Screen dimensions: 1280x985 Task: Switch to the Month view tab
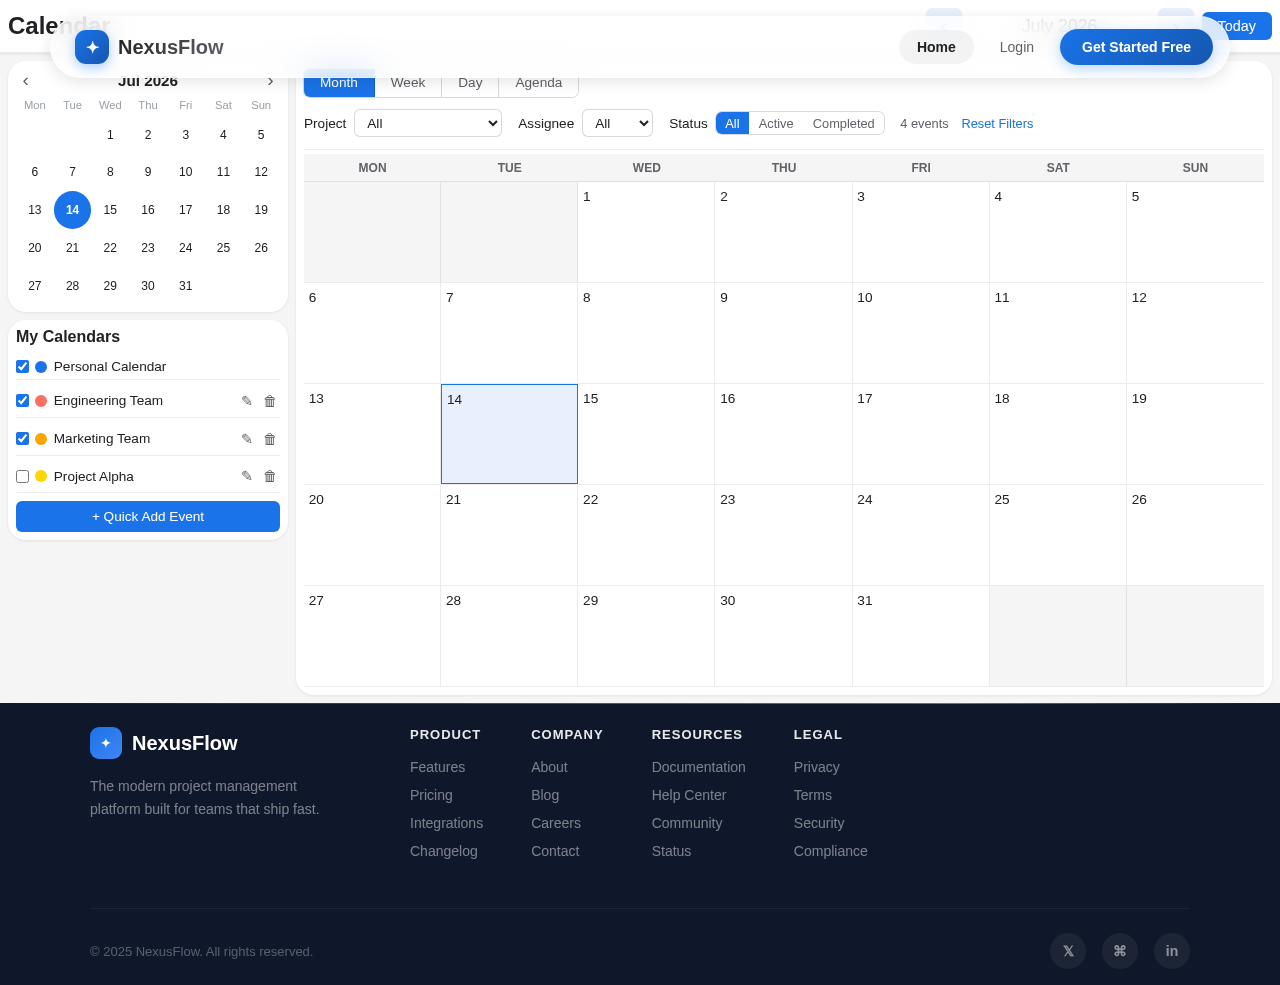339,83
